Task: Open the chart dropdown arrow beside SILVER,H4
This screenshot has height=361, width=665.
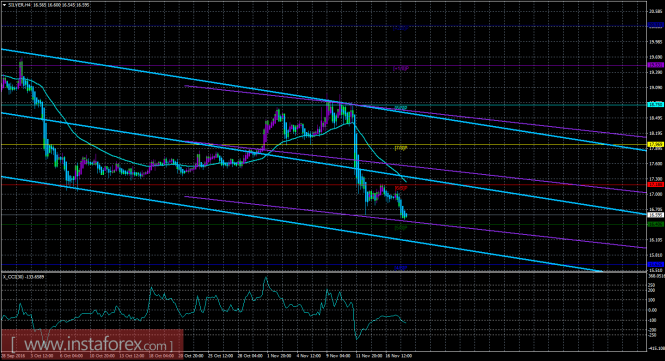Action: tap(4, 5)
